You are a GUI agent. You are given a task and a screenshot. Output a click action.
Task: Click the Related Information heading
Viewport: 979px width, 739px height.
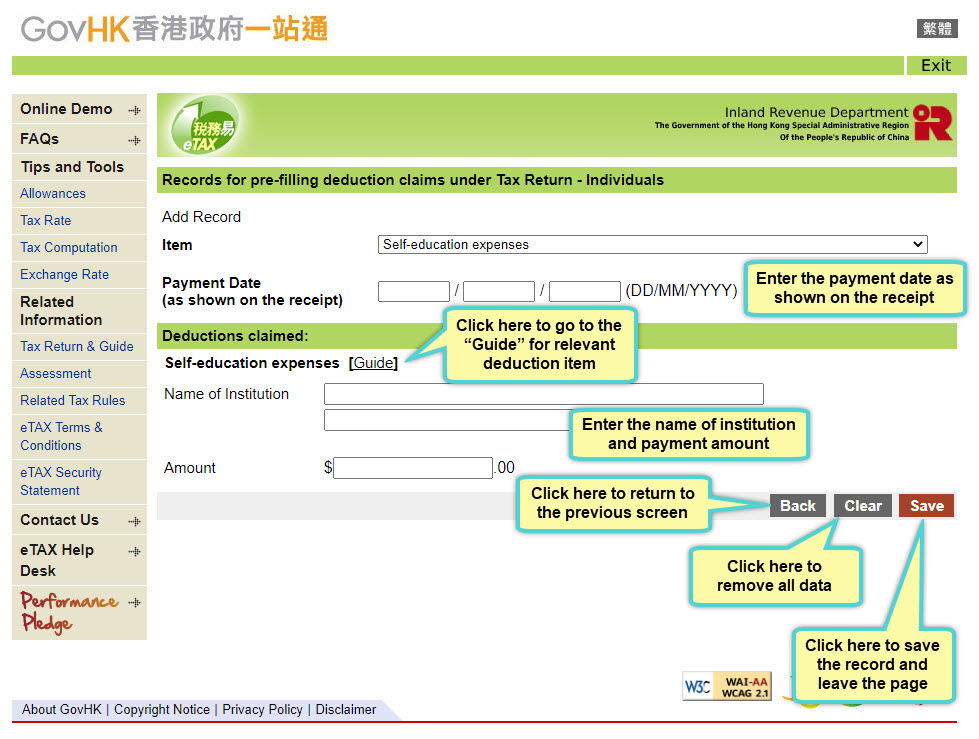click(61, 311)
